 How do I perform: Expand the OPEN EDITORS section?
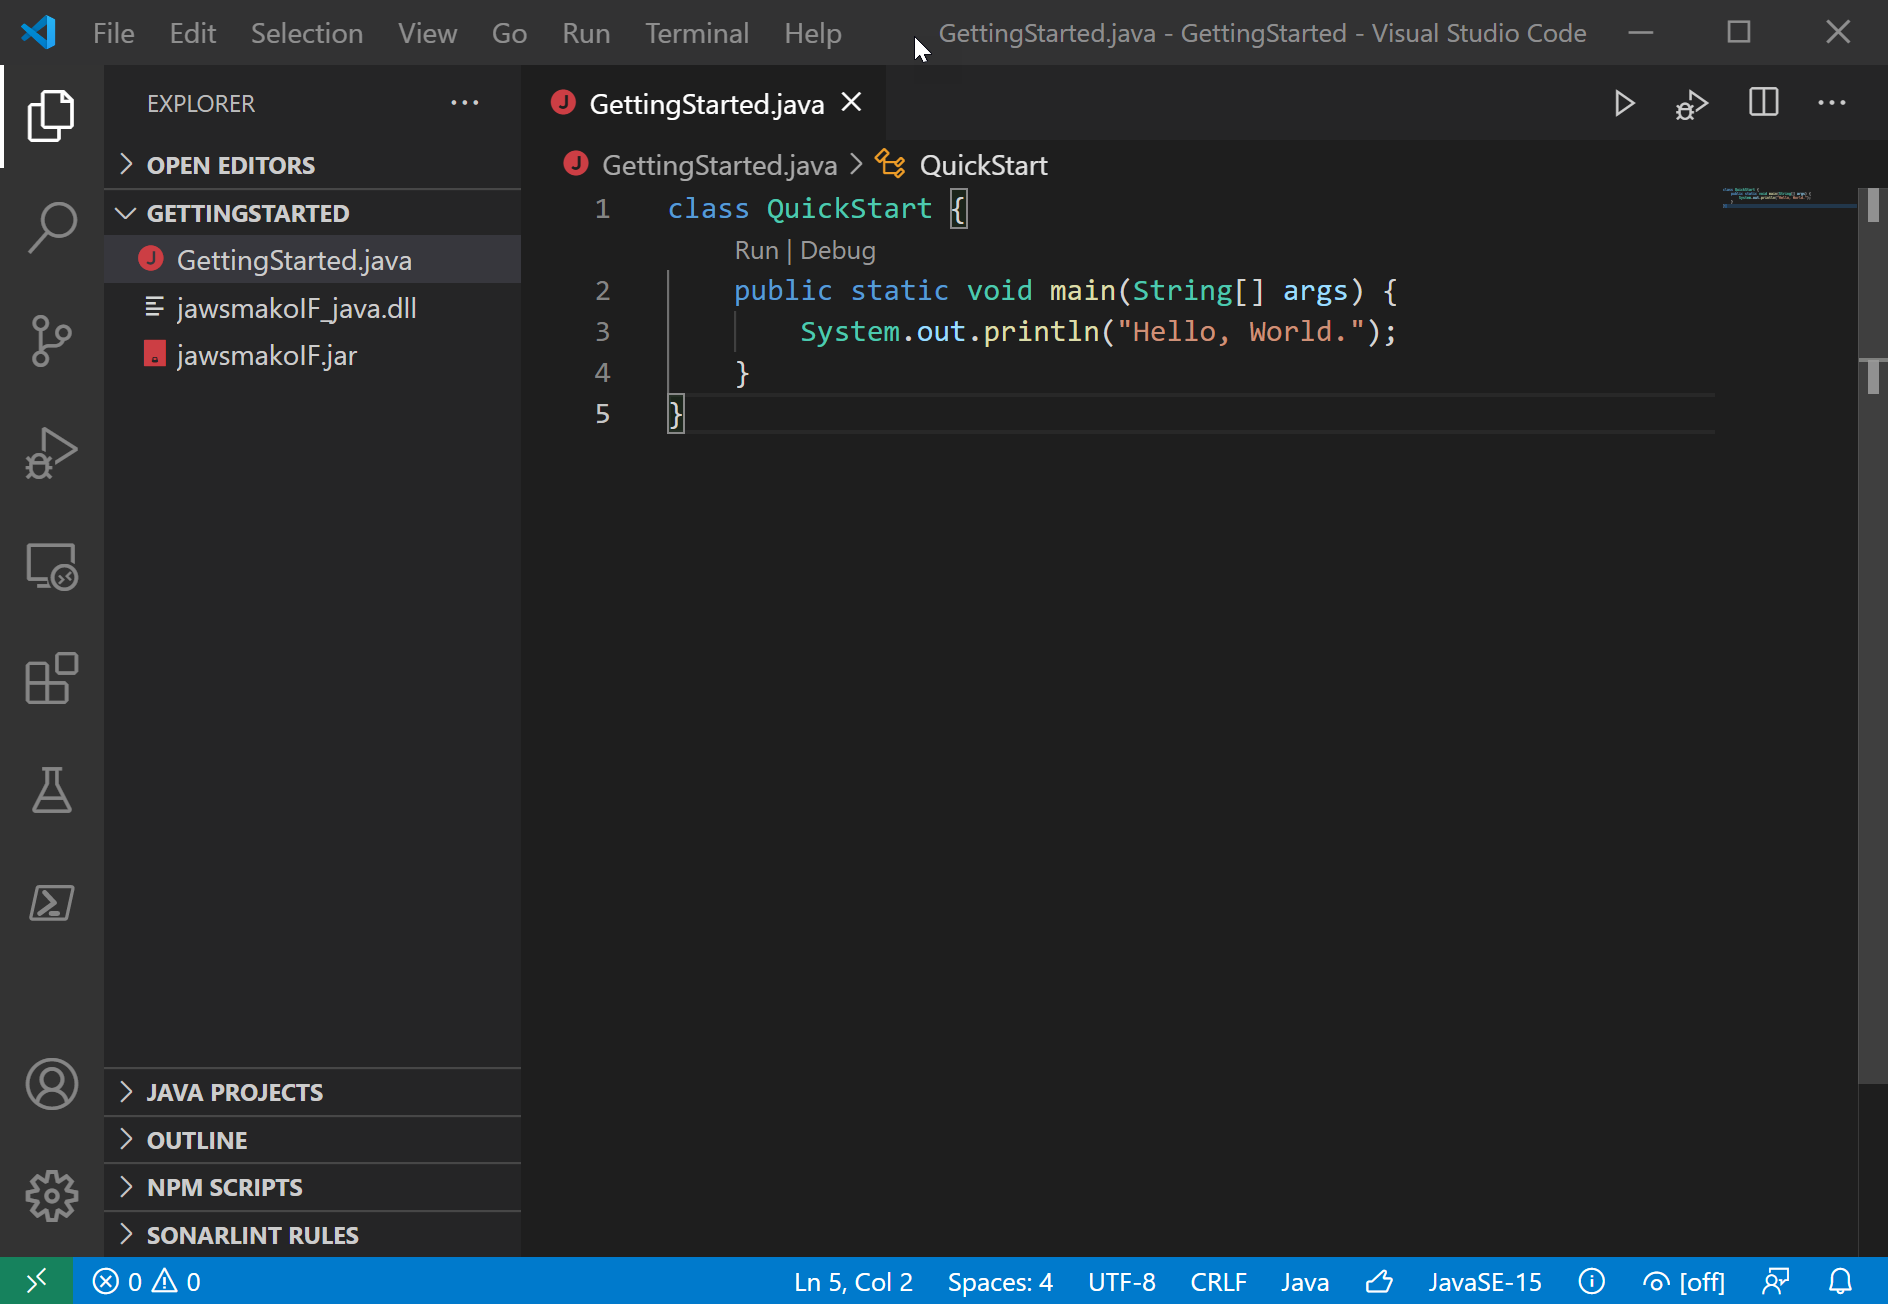click(231, 165)
